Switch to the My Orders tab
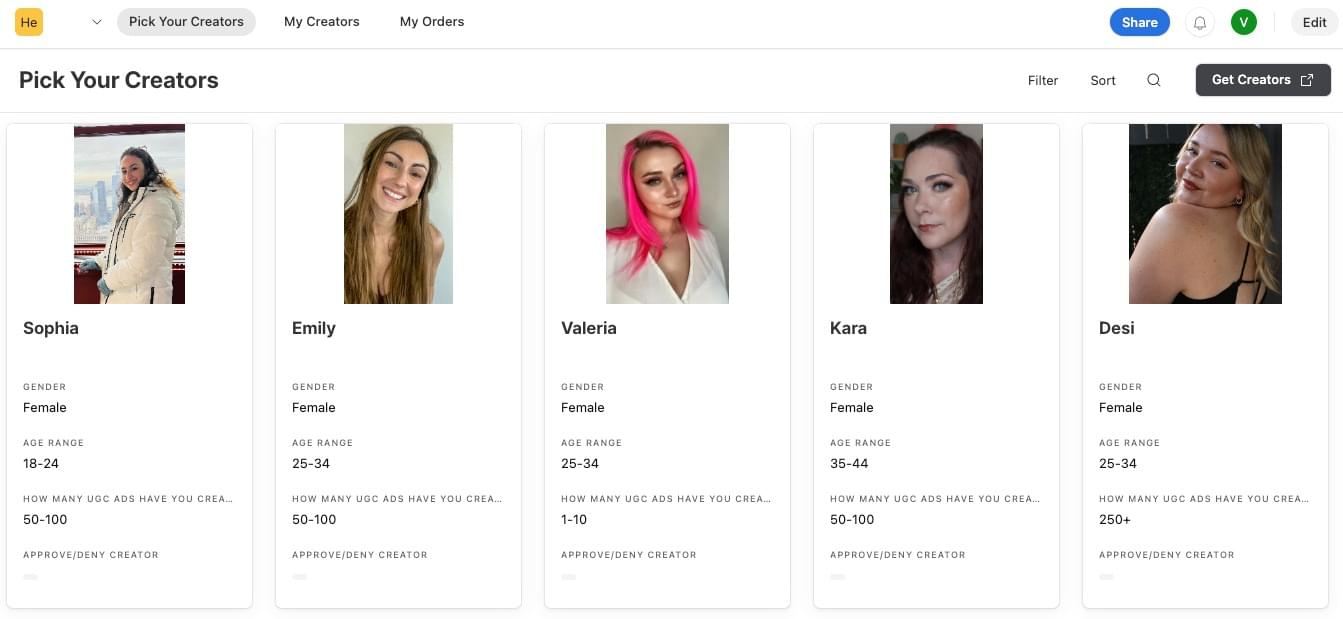The image size is (1343, 619). (x=432, y=21)
